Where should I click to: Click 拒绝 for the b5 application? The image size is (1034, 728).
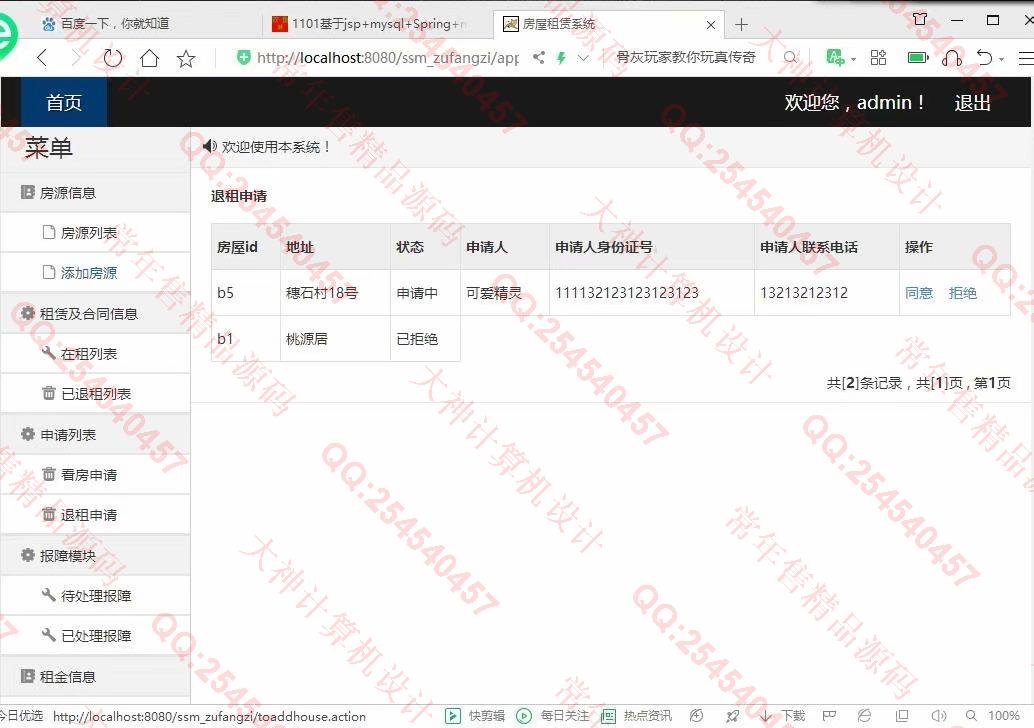tap(962, 293)
